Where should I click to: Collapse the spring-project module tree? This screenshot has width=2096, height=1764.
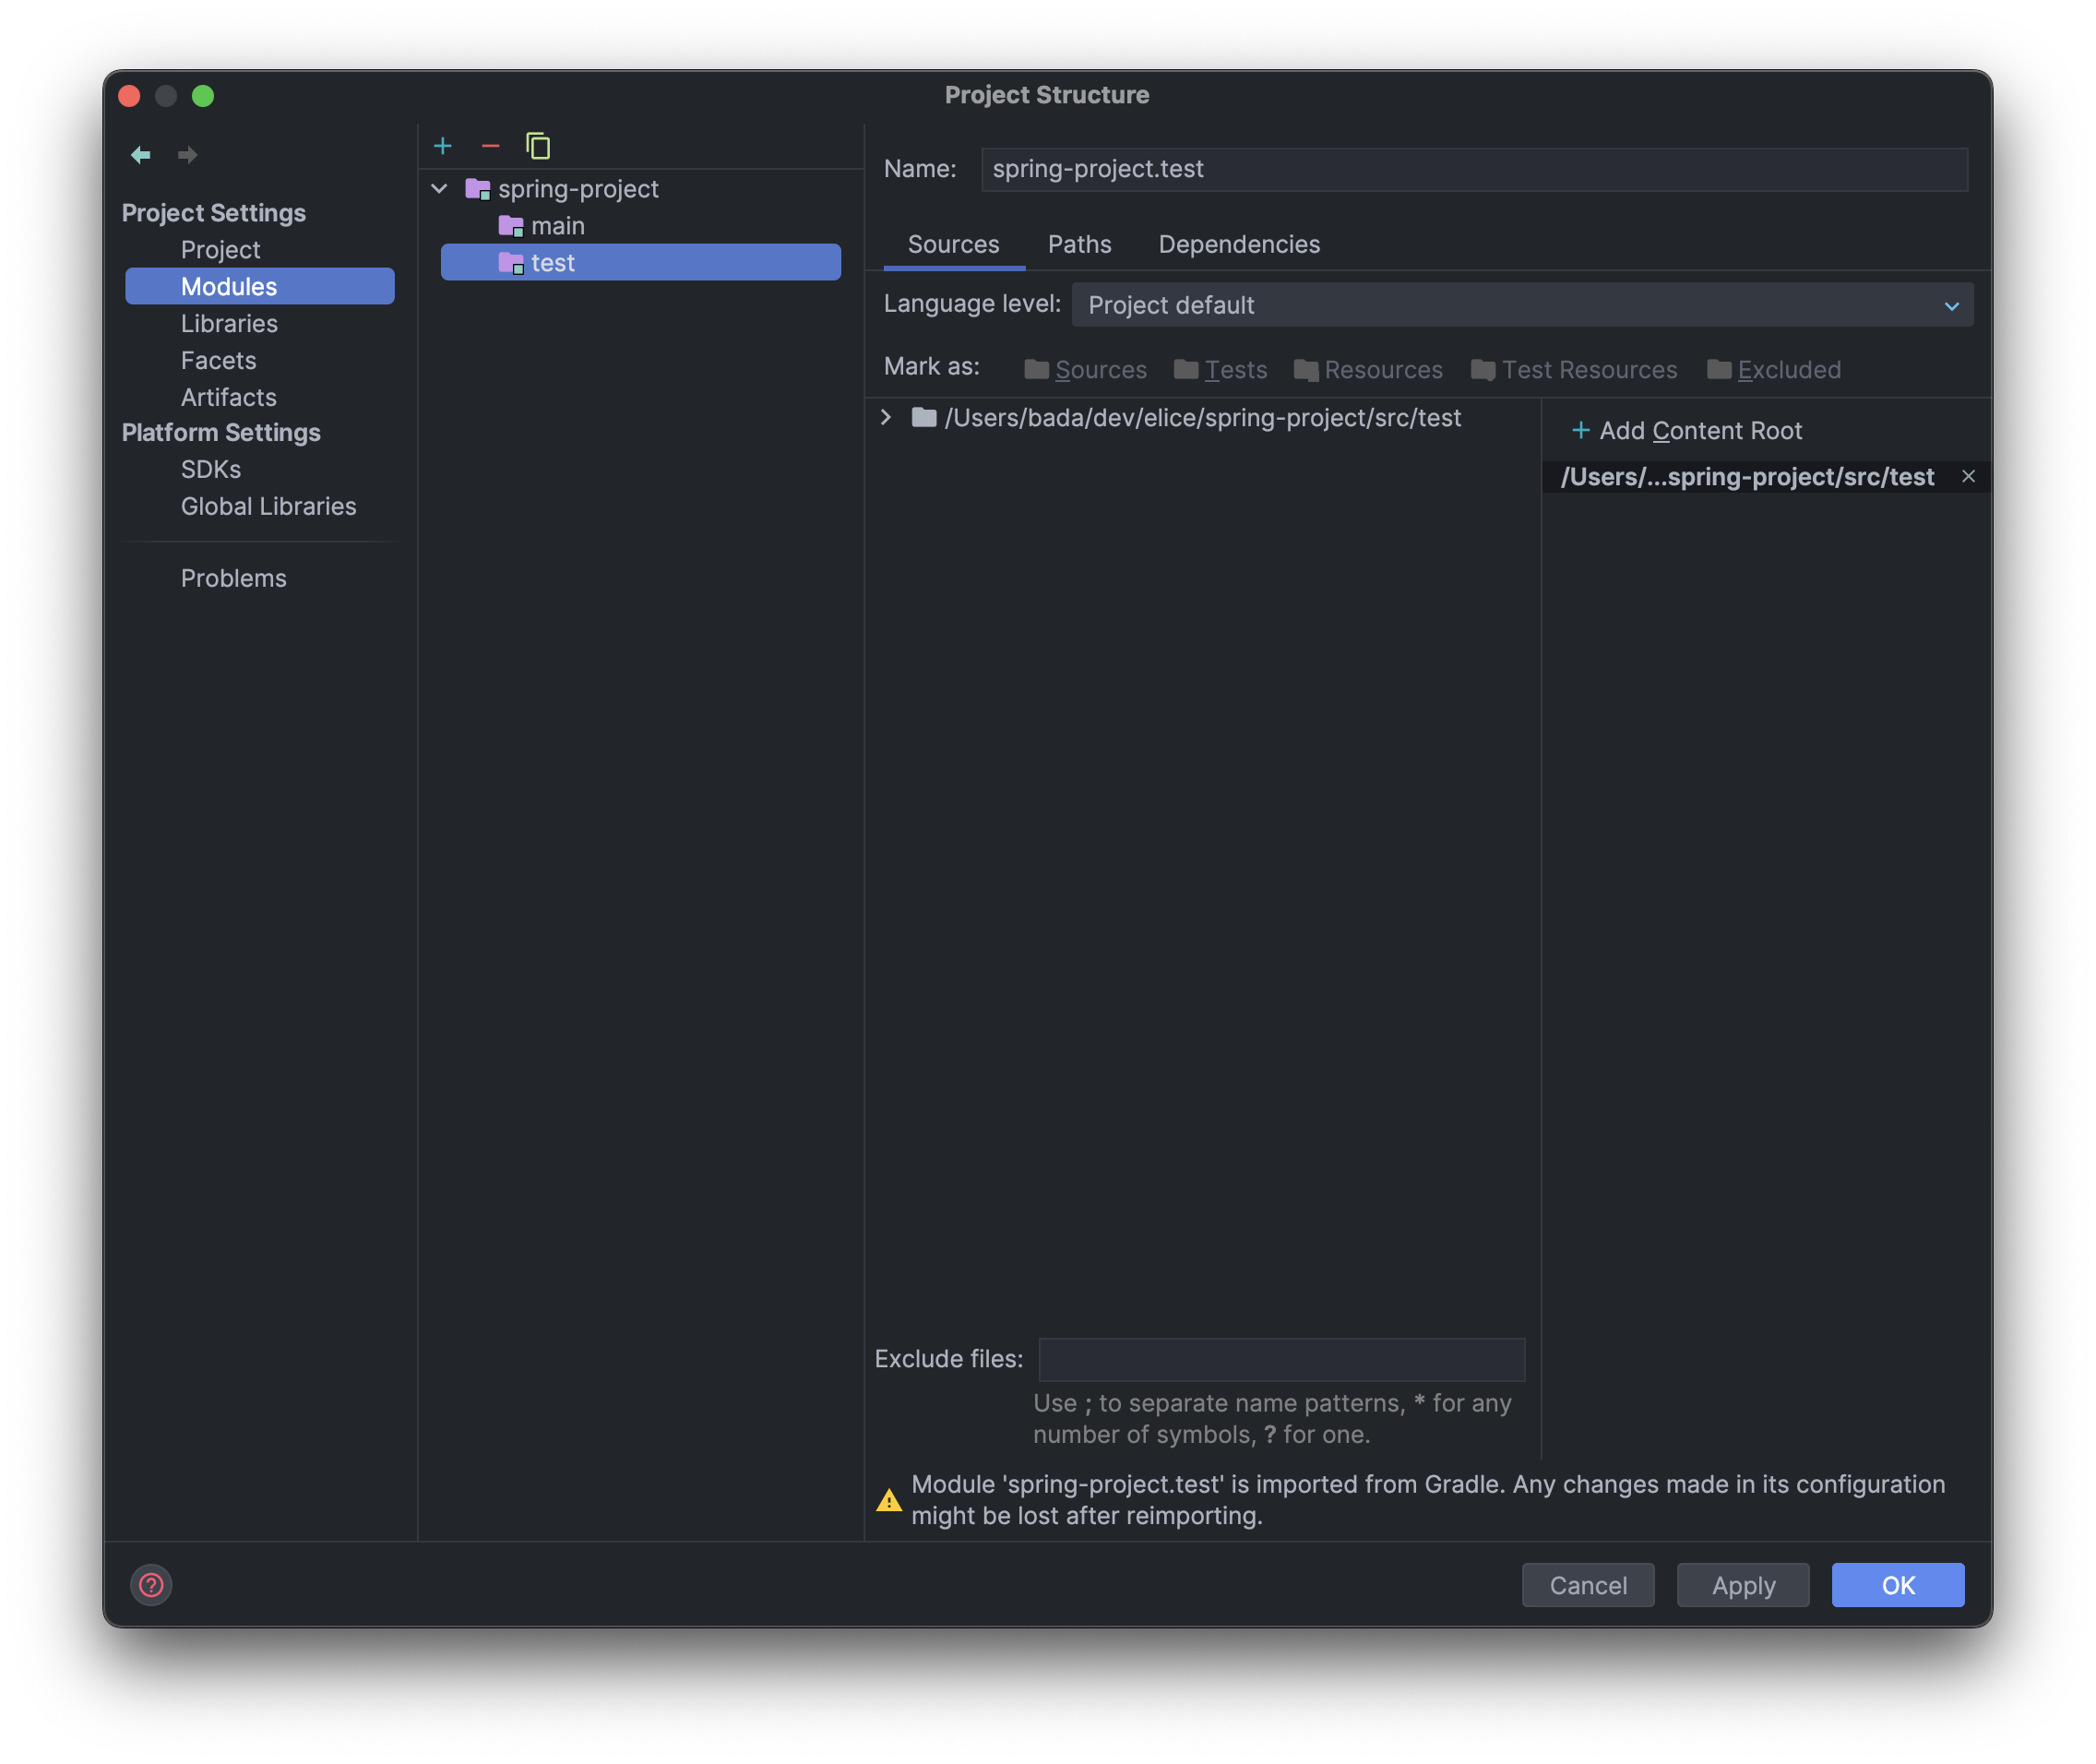coord(439,189)
